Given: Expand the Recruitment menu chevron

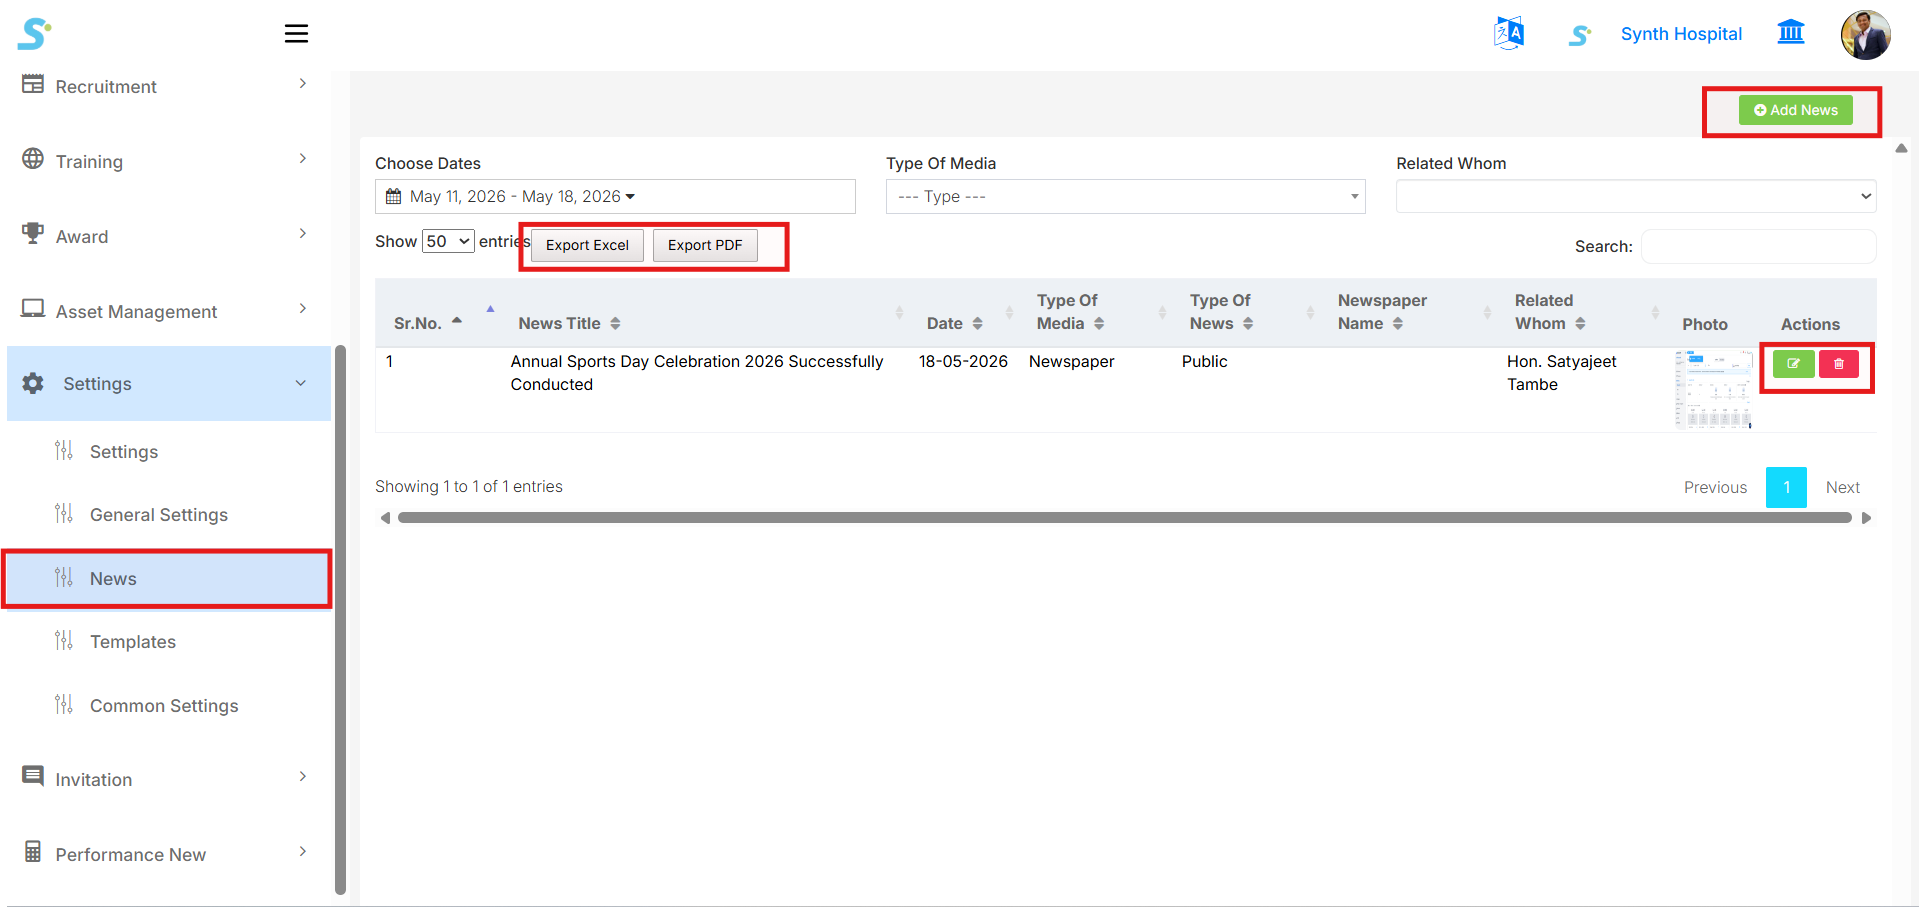Looking at the screenshot, I should pos(302,84).
